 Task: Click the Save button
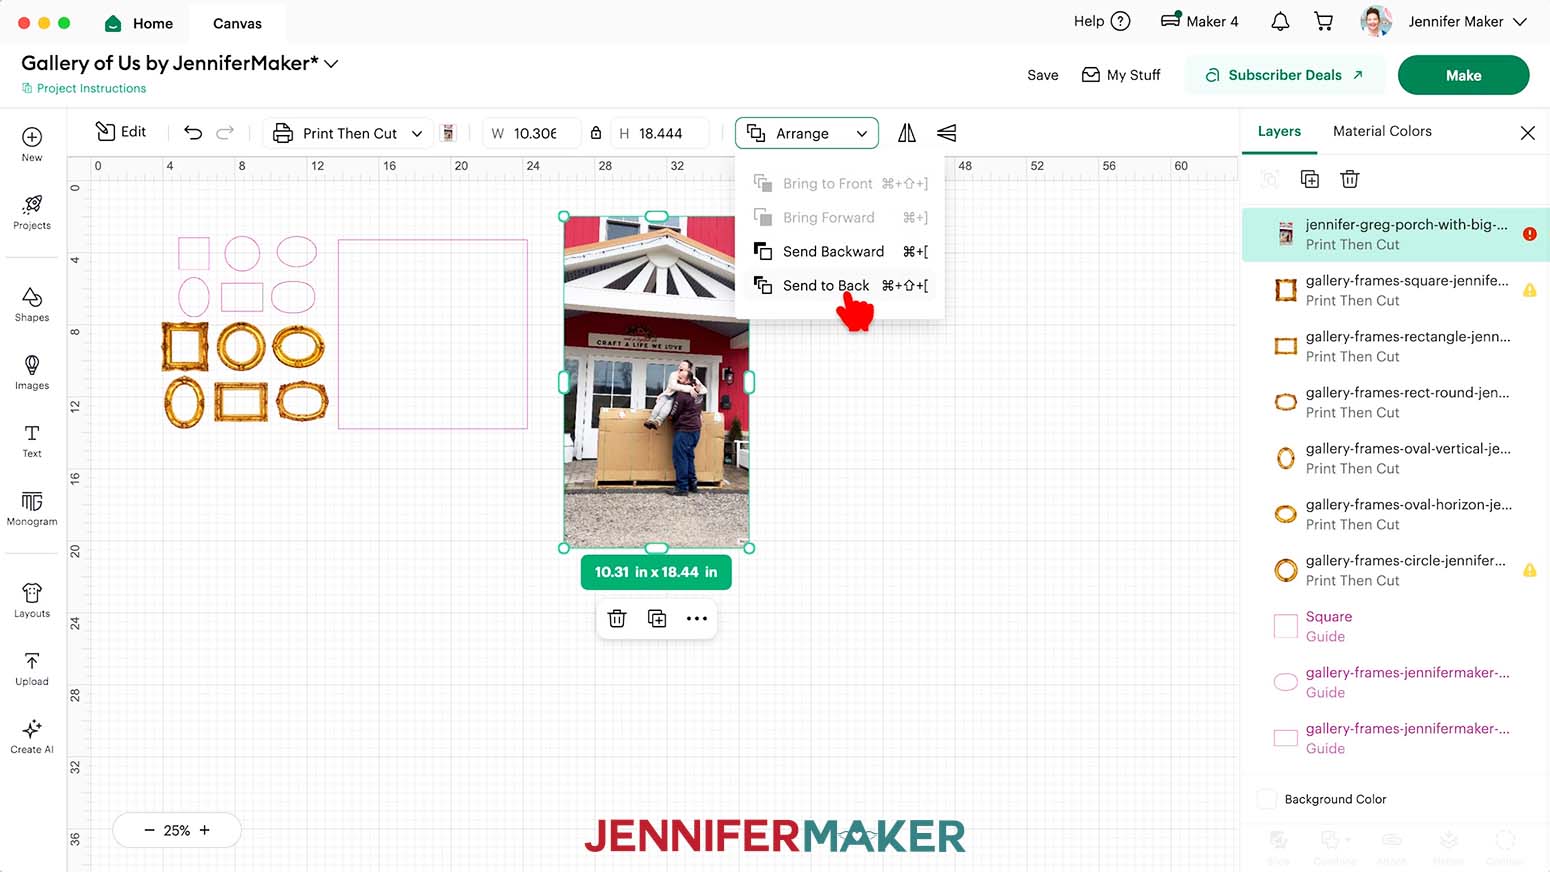tap(1042, 75)
